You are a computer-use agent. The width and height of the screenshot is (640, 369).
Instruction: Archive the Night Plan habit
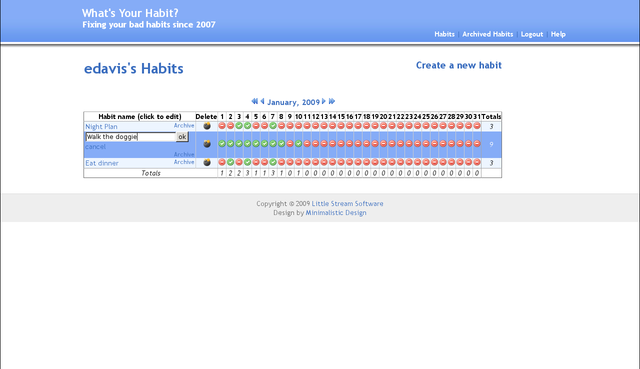184,126
